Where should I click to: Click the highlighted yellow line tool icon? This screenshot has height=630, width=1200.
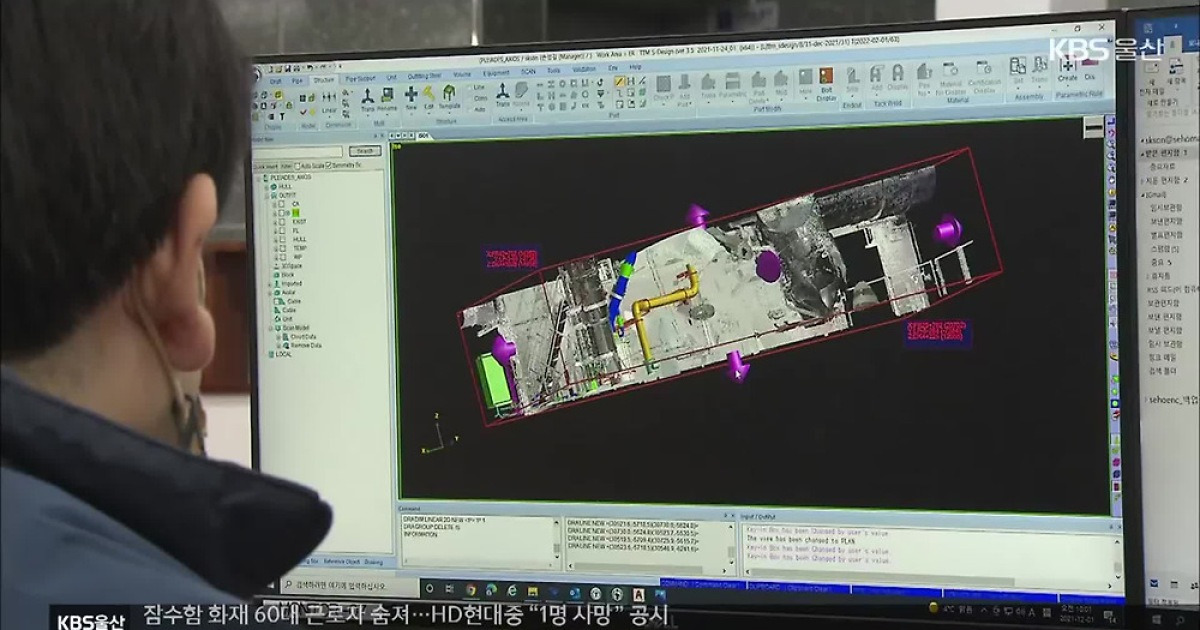[619, 81]
